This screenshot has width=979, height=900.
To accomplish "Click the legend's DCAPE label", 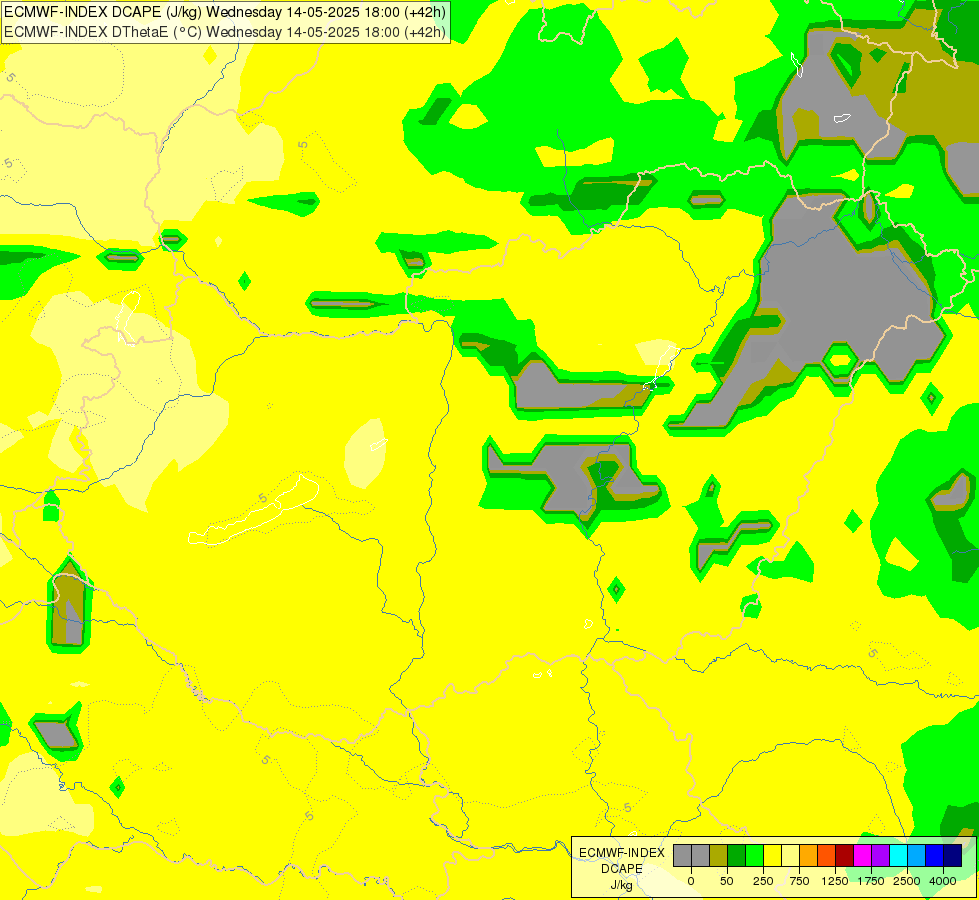I will (622, 869).
